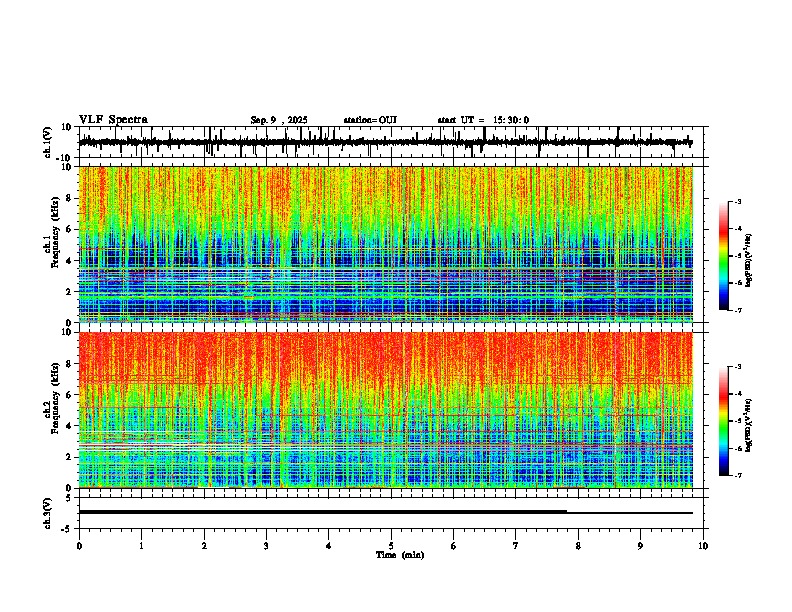Click the "7" minute tick label
The image size is (792, 612).
point(516,546)
